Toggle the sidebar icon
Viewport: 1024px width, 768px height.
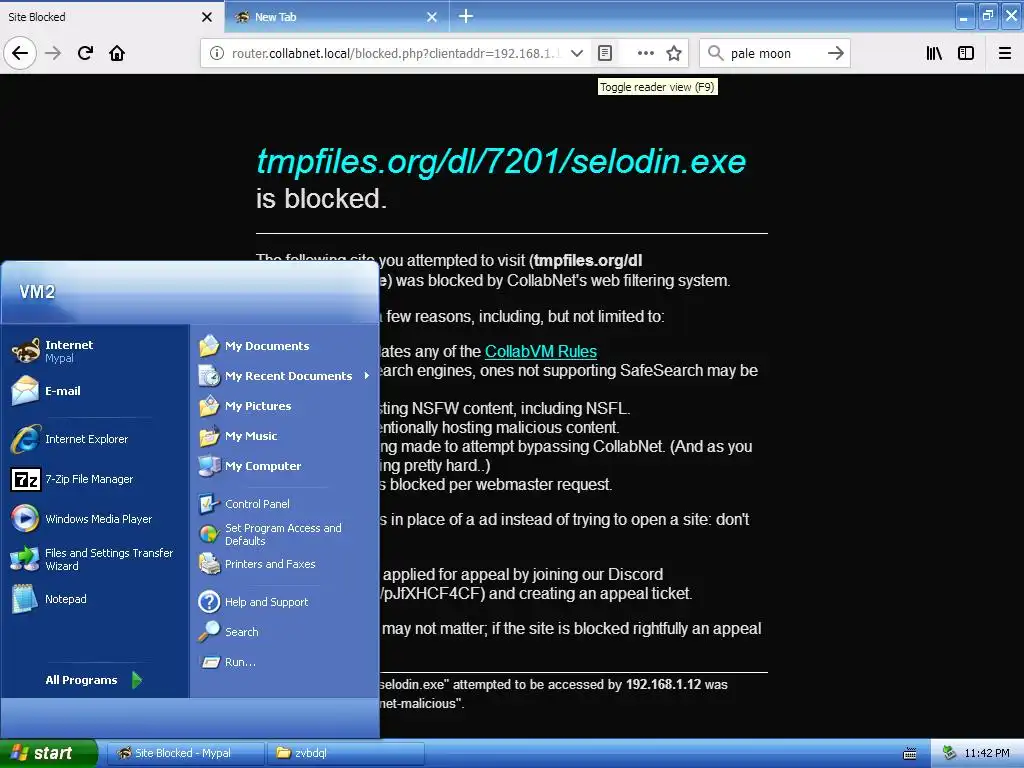coord(966,53)
